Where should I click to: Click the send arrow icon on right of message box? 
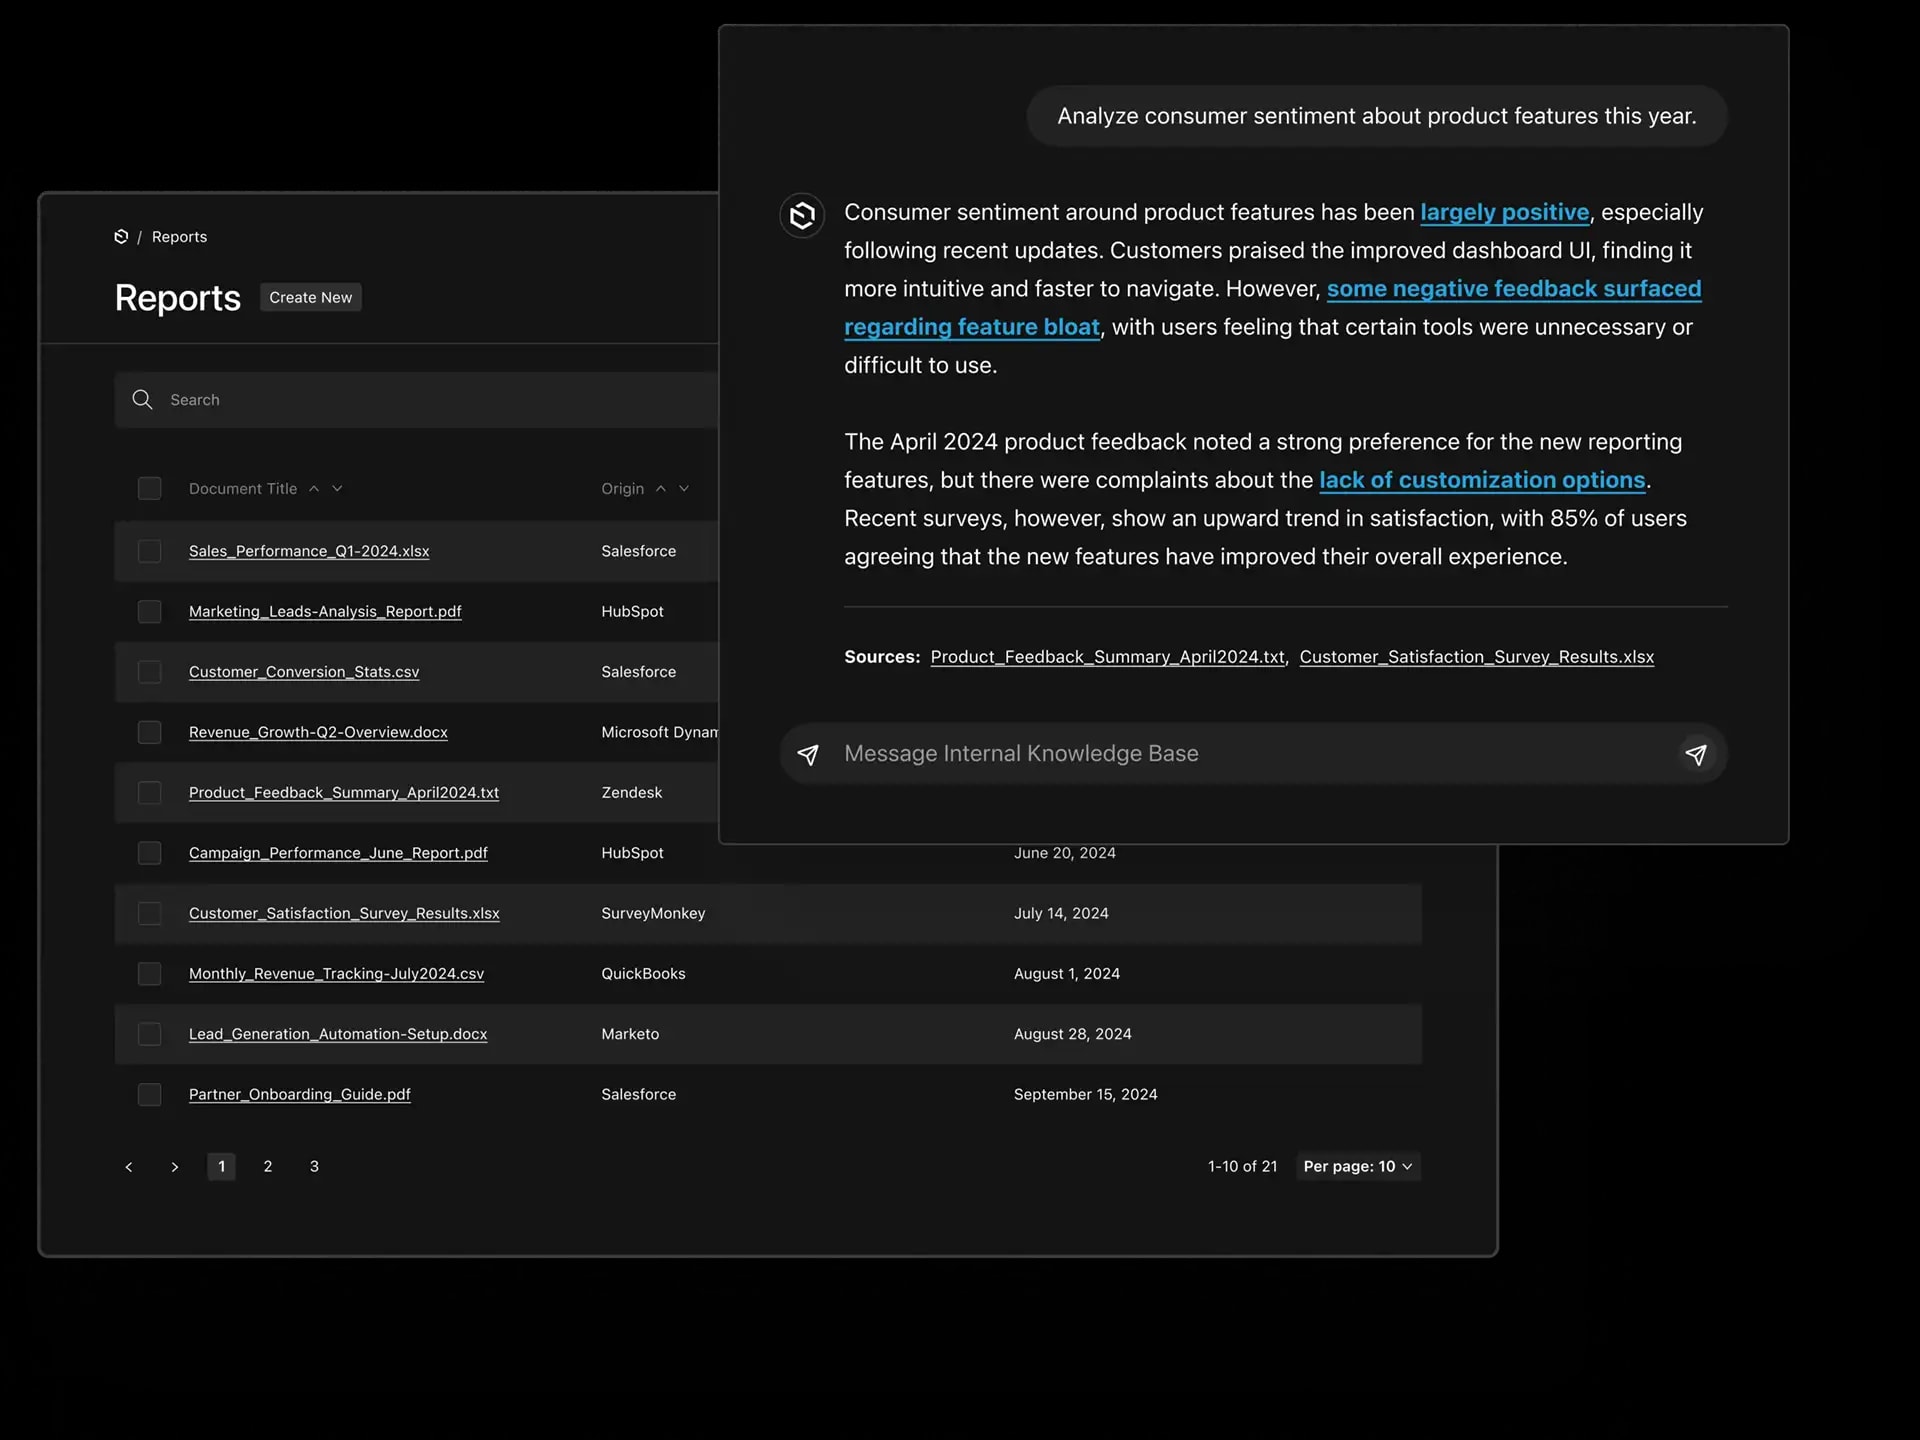pos(1696,754)
